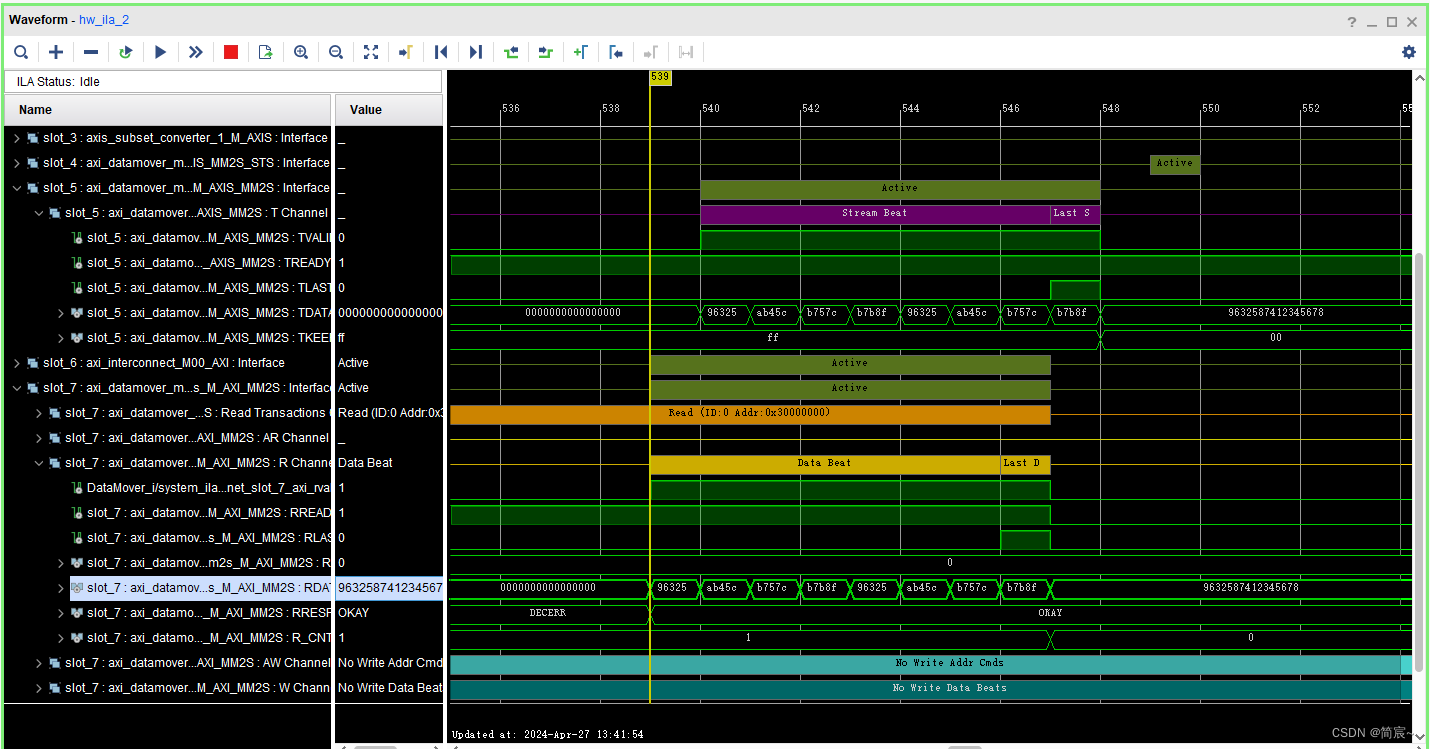Click orange Read ID:0 transaction bar
This screenshot has height=749, width=1430.
[x=750, y=414]
